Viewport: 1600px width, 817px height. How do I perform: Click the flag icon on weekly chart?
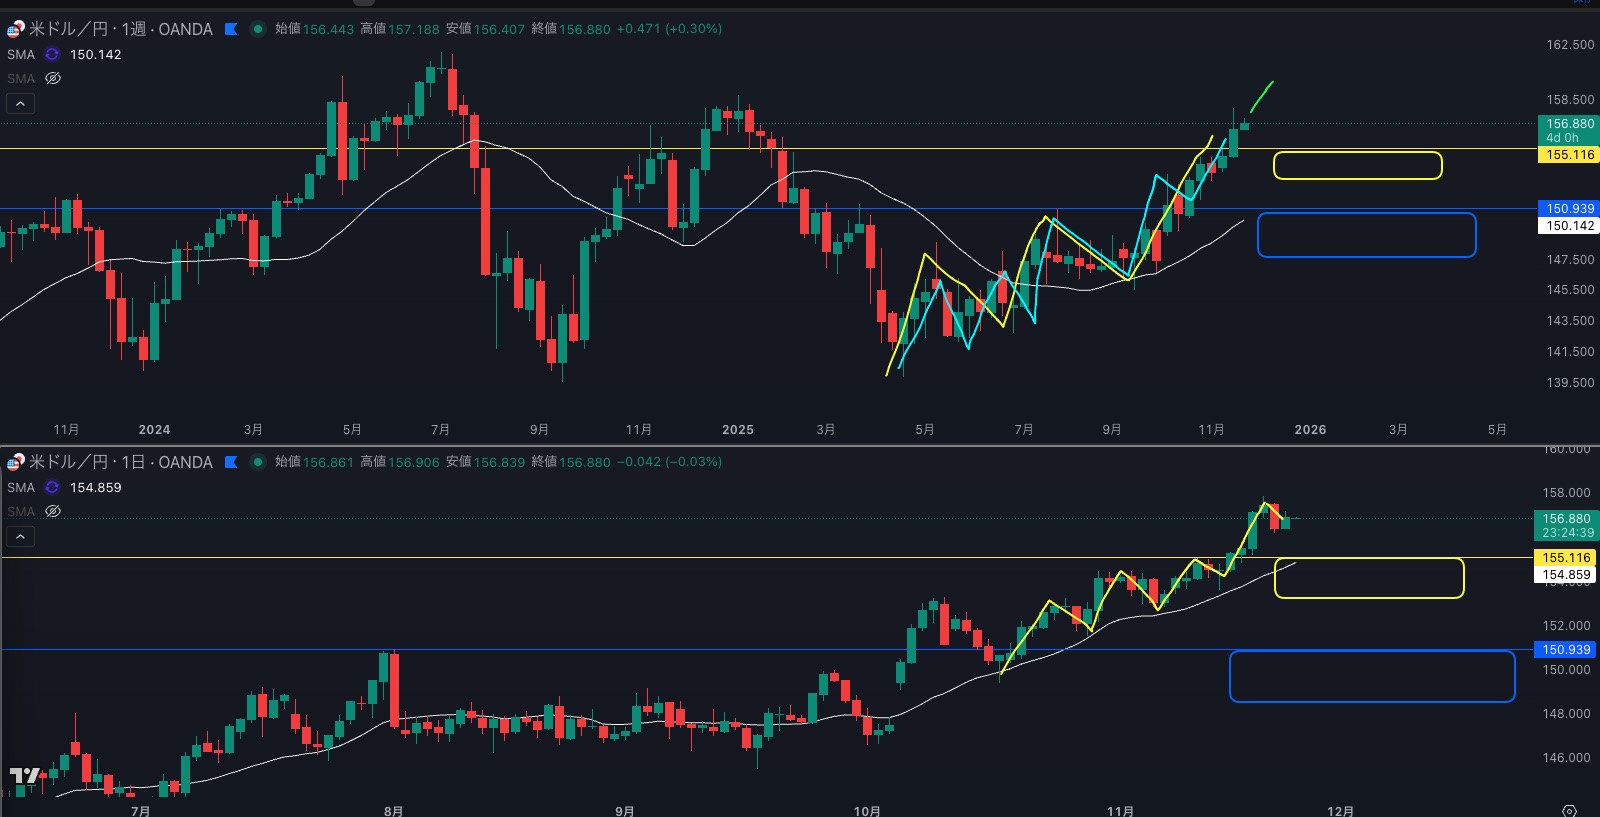231,29
